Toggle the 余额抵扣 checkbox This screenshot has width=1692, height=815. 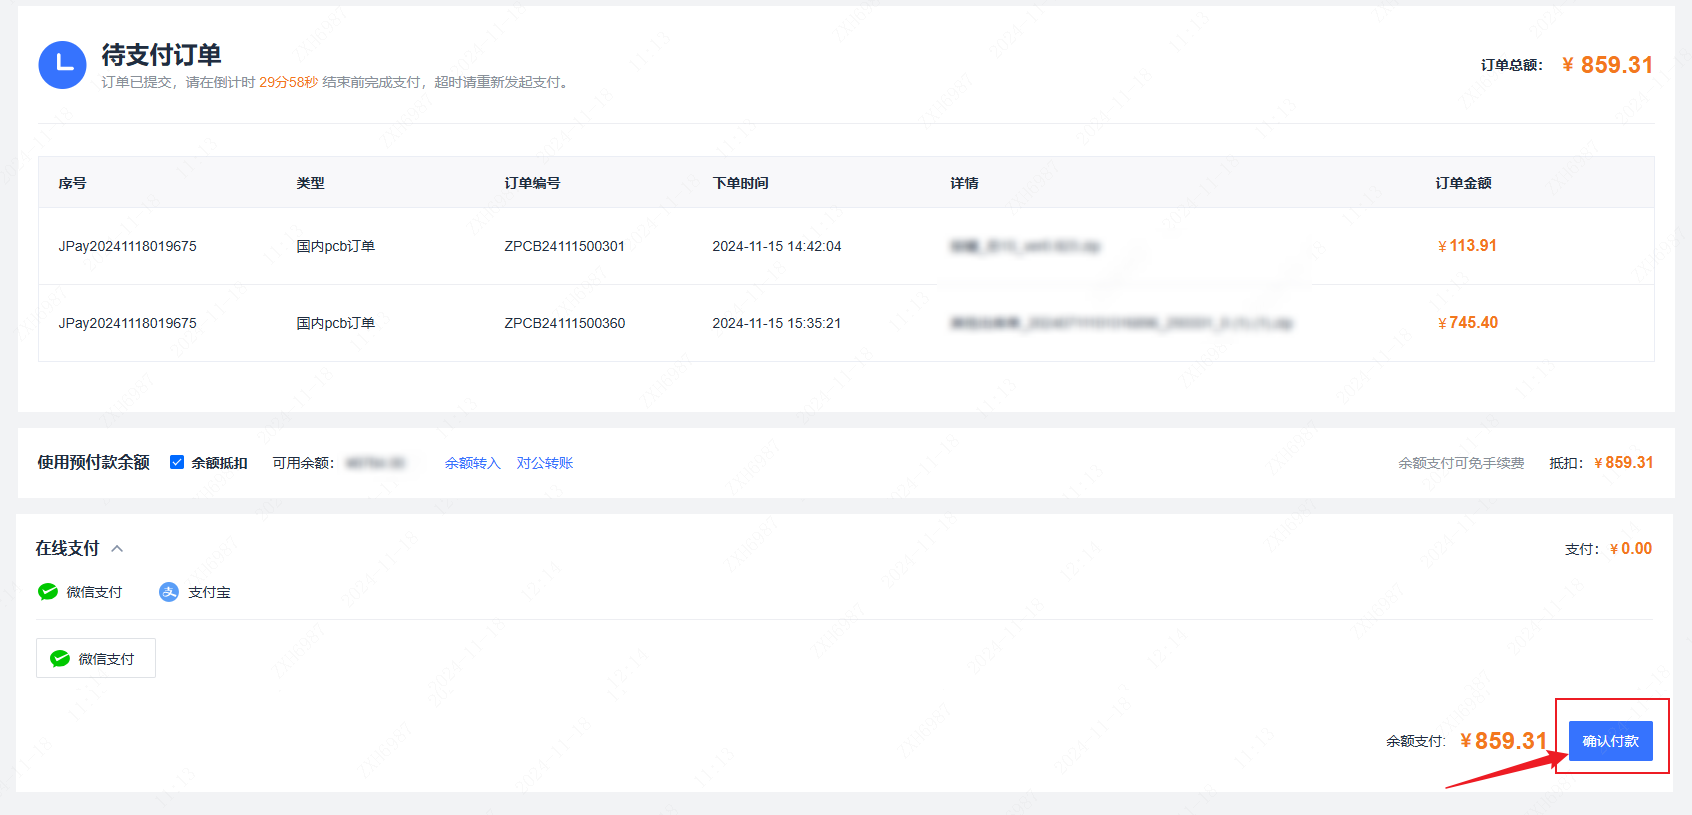pyautogui.click(x=177, y=462)
